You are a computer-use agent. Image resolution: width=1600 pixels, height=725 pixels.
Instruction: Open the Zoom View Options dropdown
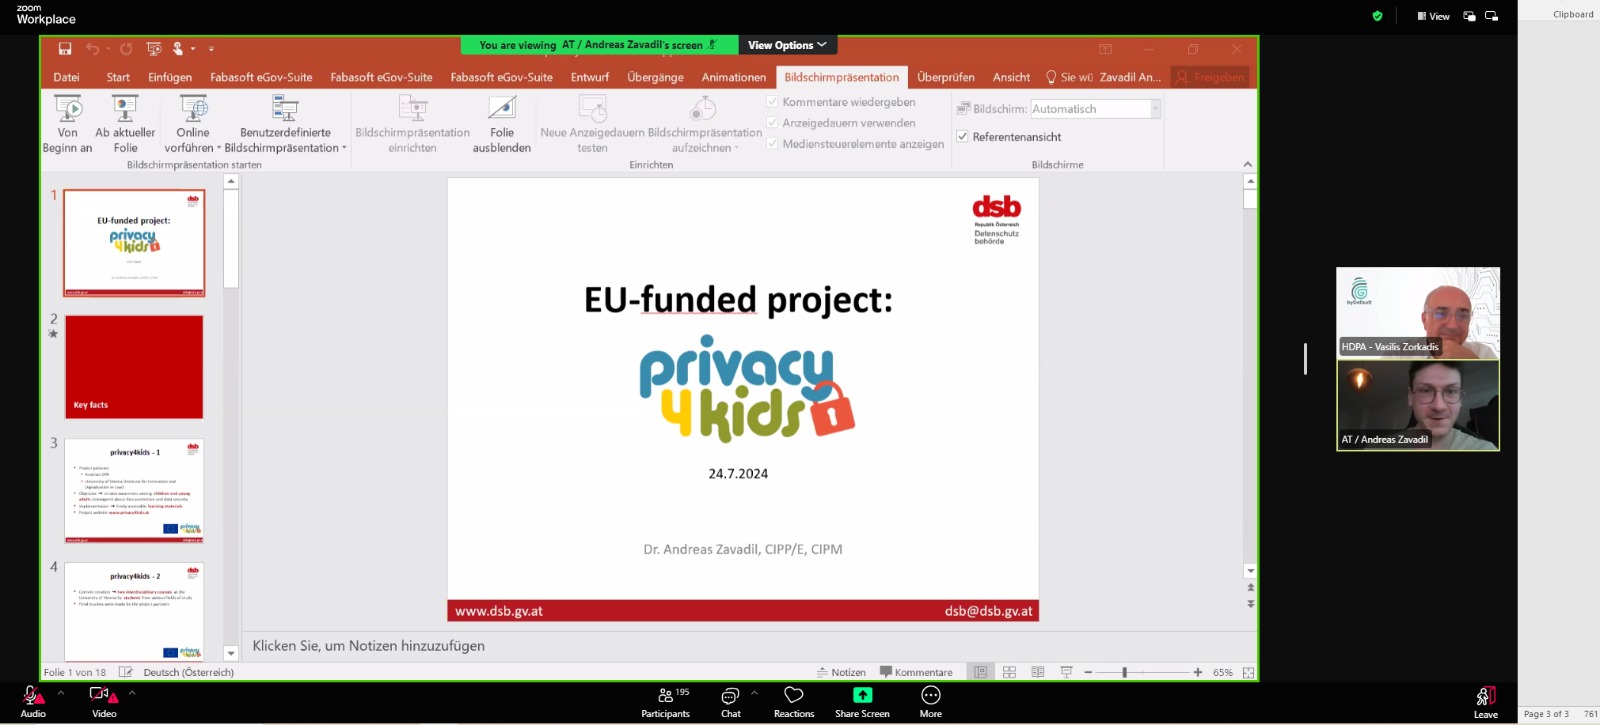pyautogui.click(x=787, y=45)
